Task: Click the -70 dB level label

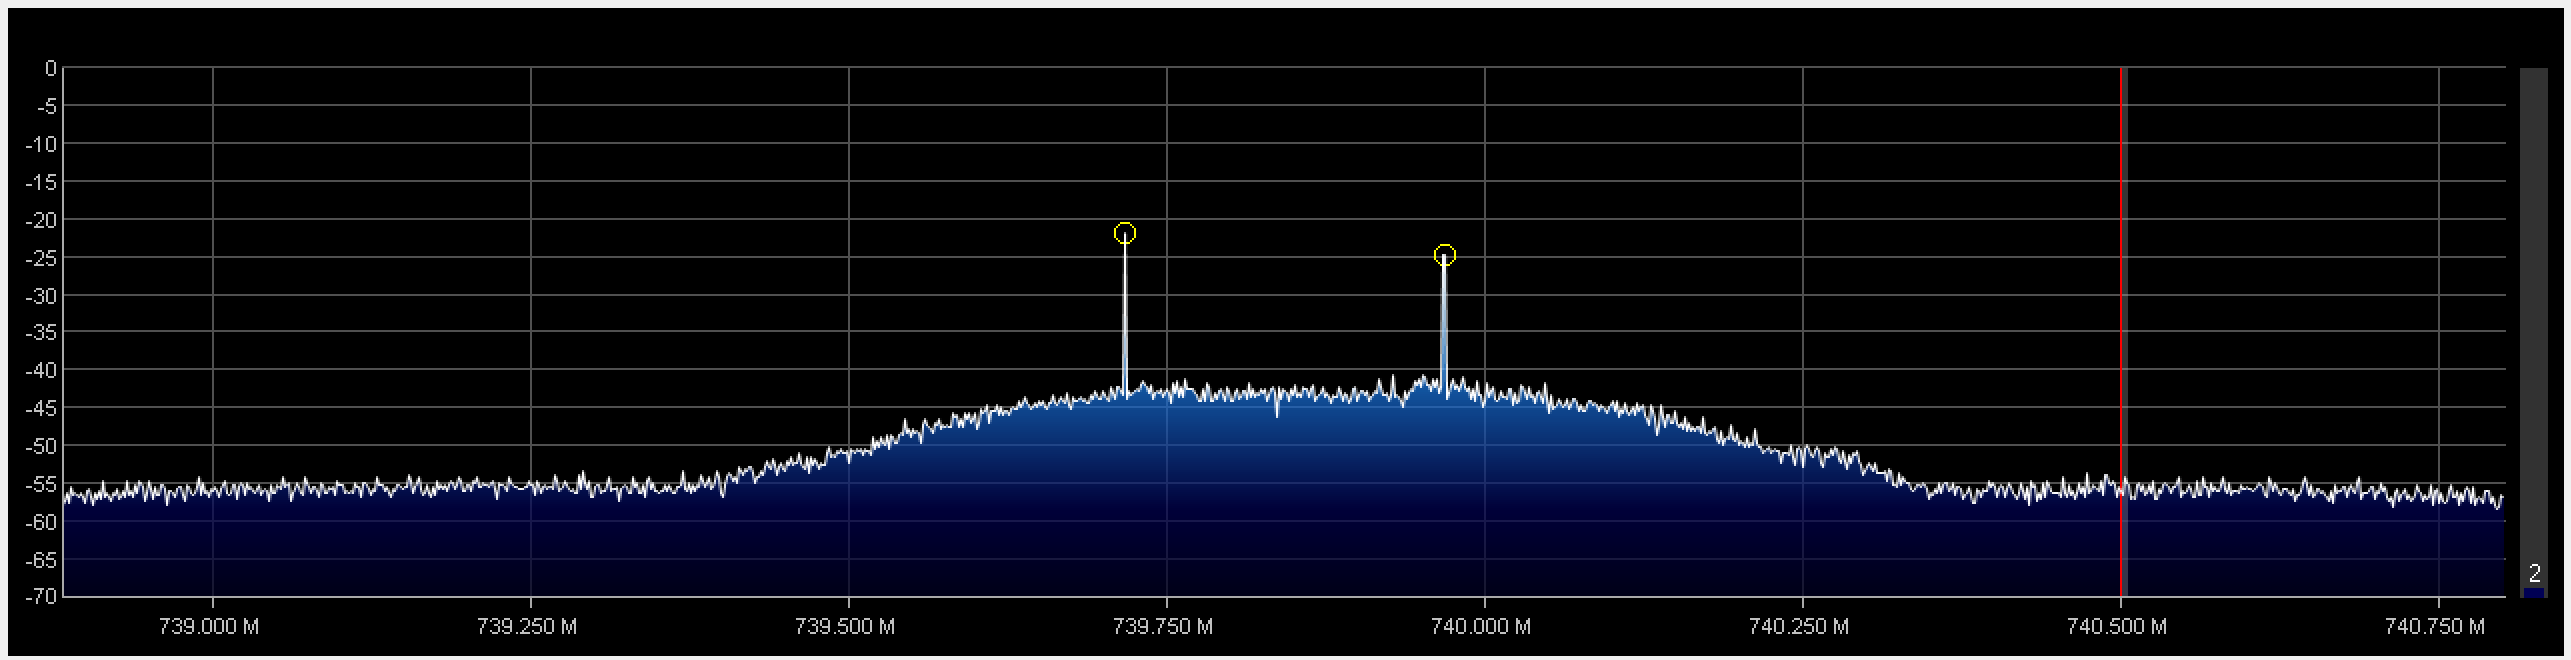Action: (43, 596)
